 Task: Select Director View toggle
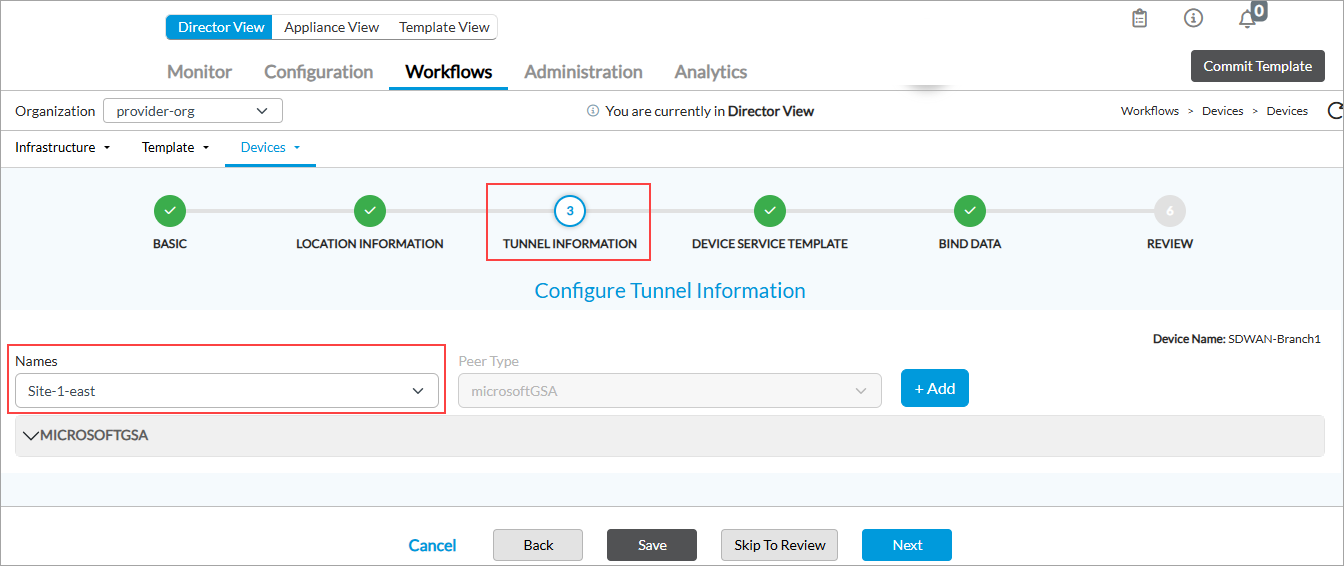pos(220,27)
